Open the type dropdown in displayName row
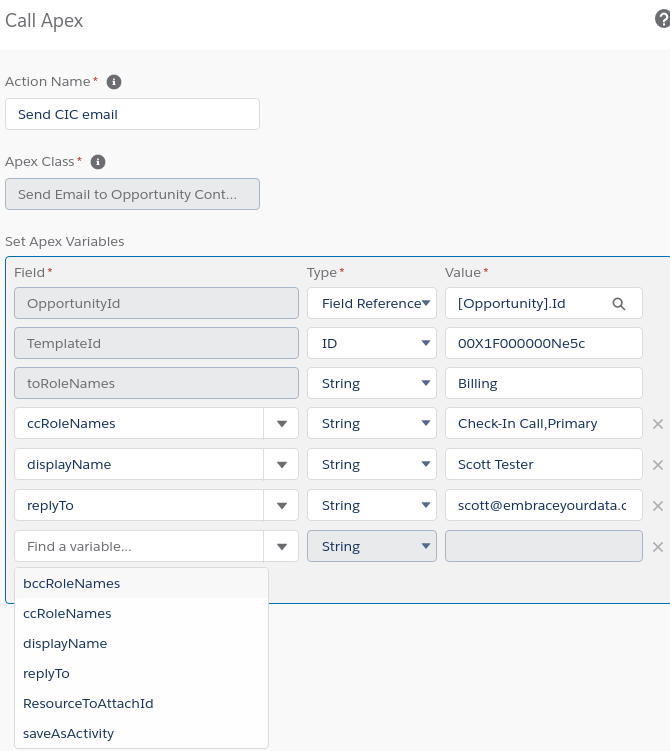The image size is (670, 751). tap(372, 464)
